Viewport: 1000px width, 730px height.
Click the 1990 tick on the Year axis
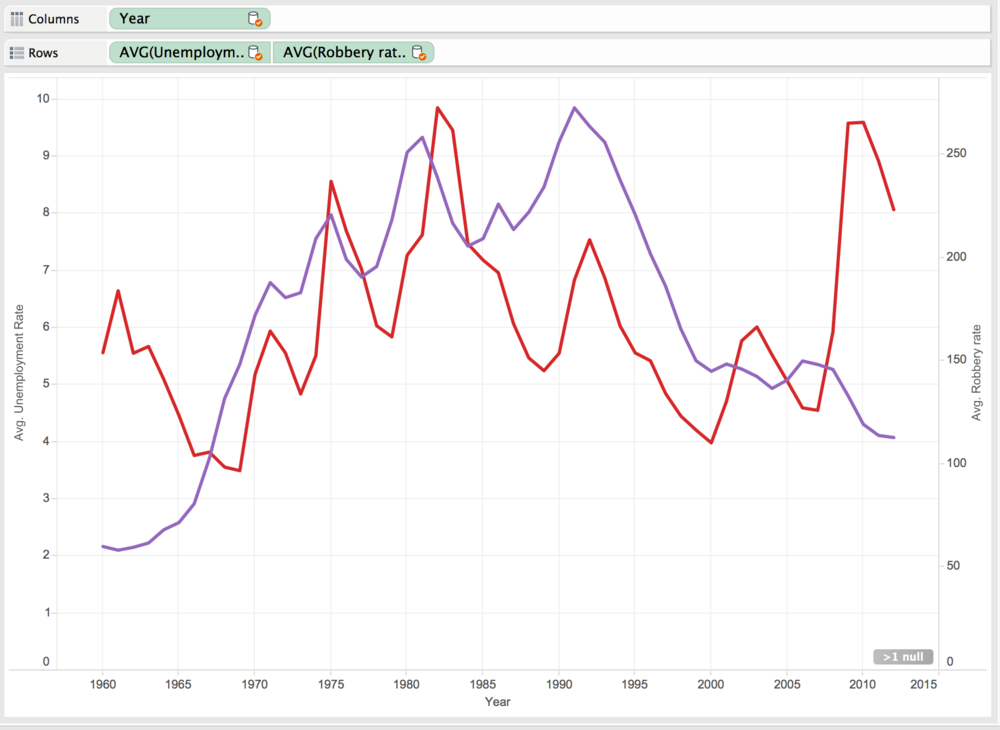coord(559,684)
